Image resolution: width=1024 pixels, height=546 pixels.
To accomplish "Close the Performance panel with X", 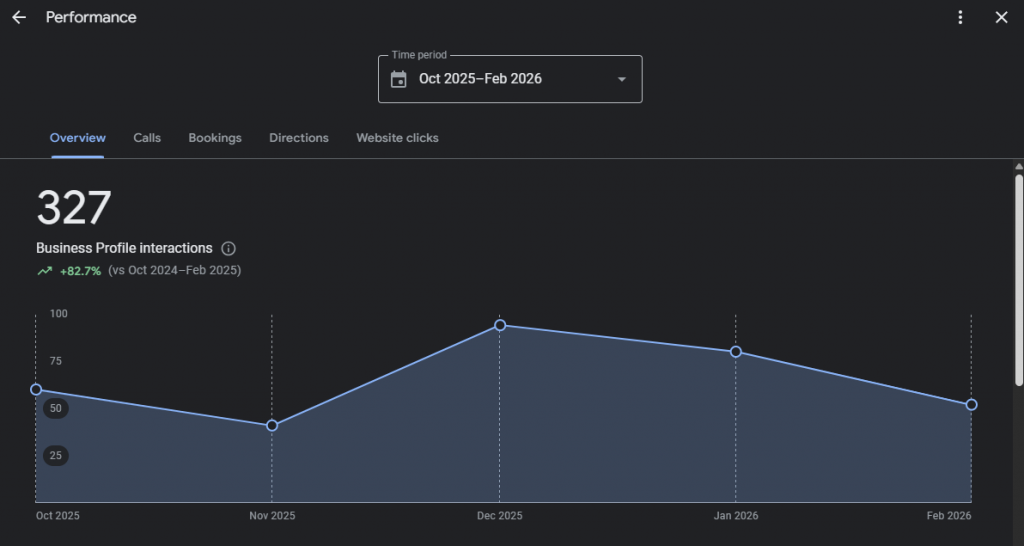I will point(1001,17).
